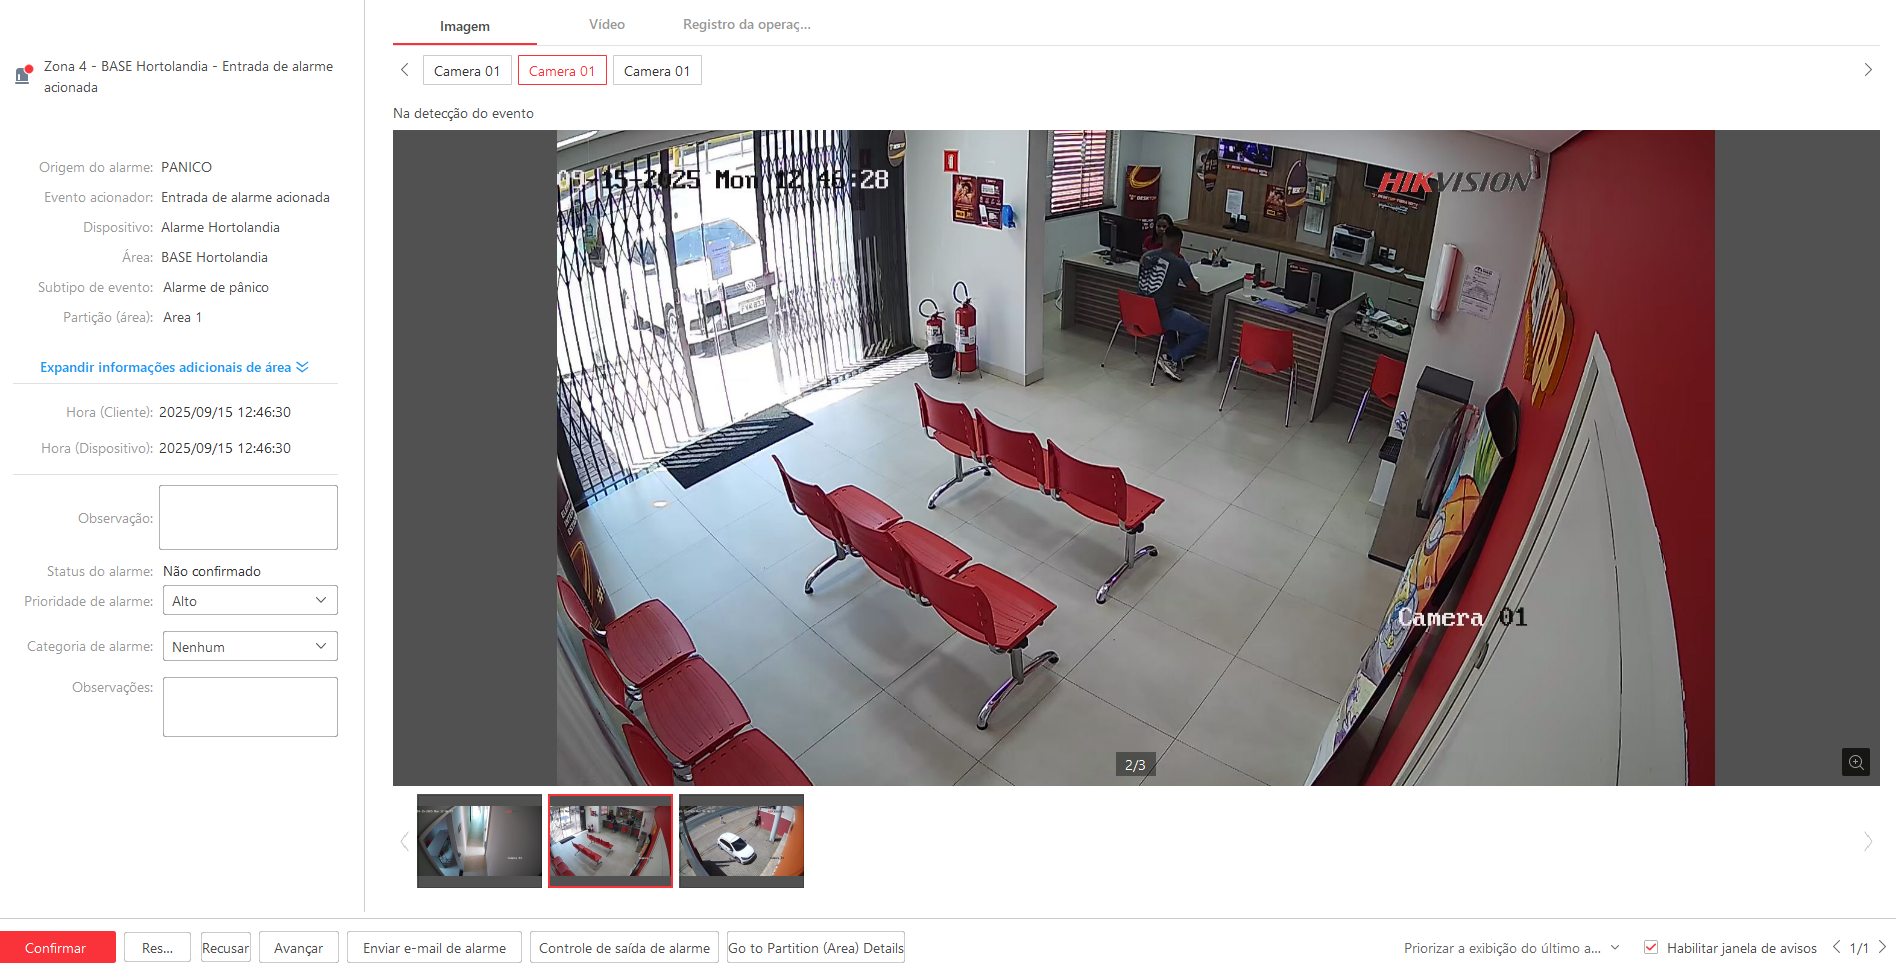The height and width of the screenshot is (973, 1896).
Task: Click the magnifier zoom icon on image
Action: (x=1855, y=762)
